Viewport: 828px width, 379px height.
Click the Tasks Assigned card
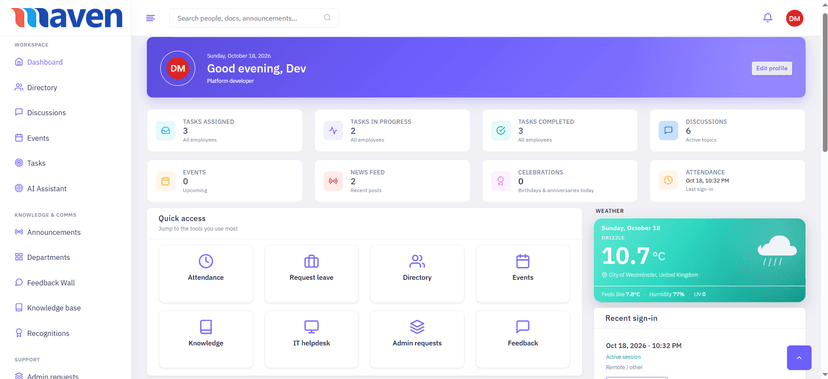(224, 130)
